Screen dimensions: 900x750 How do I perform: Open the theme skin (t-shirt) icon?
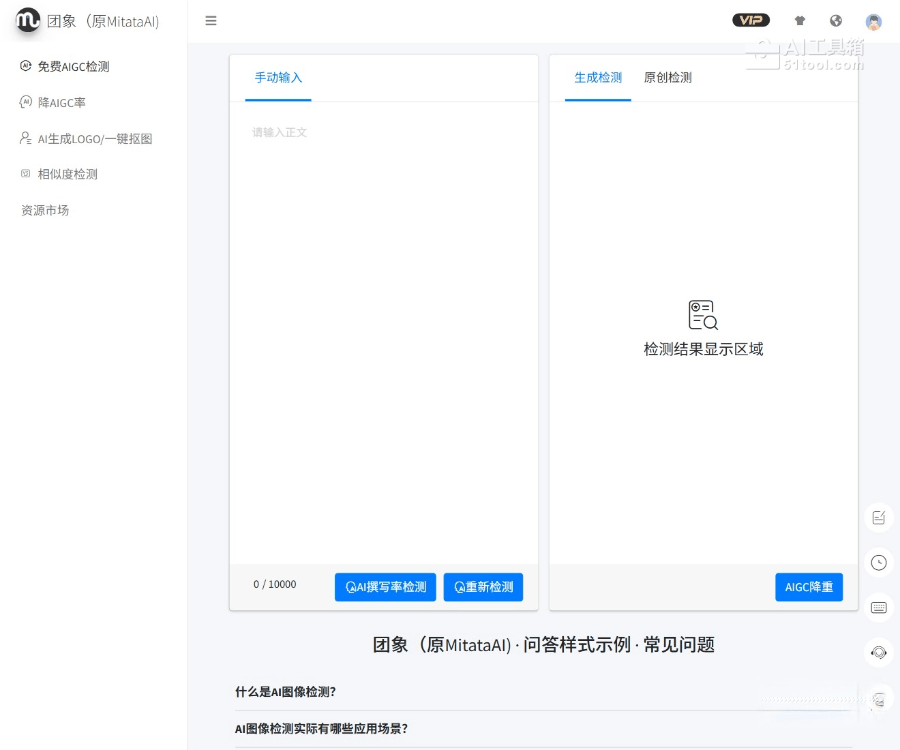pos(799,21)
